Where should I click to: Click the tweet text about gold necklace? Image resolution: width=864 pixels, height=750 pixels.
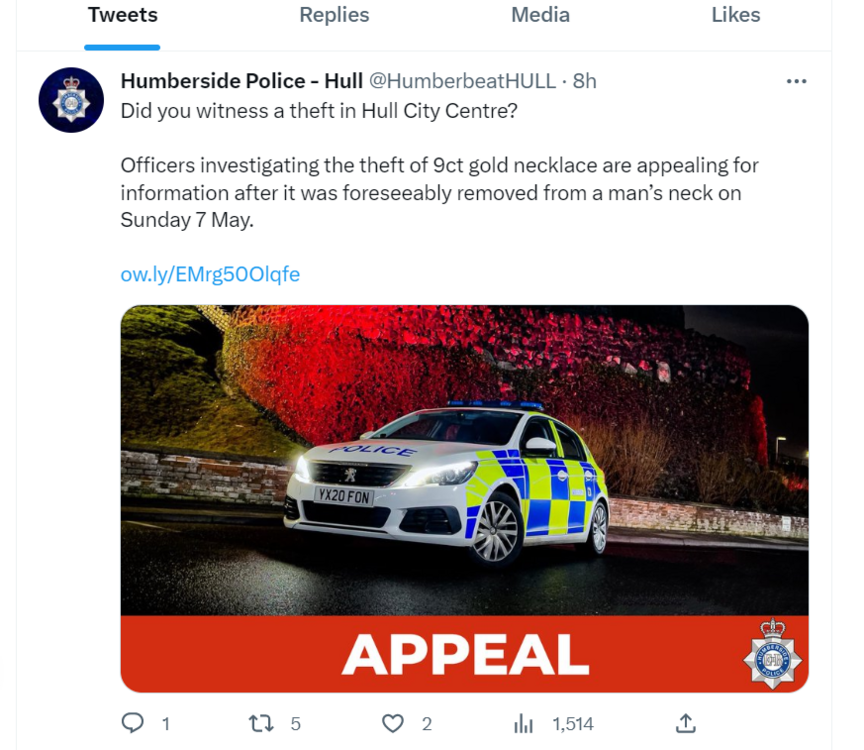coord(439,192)
